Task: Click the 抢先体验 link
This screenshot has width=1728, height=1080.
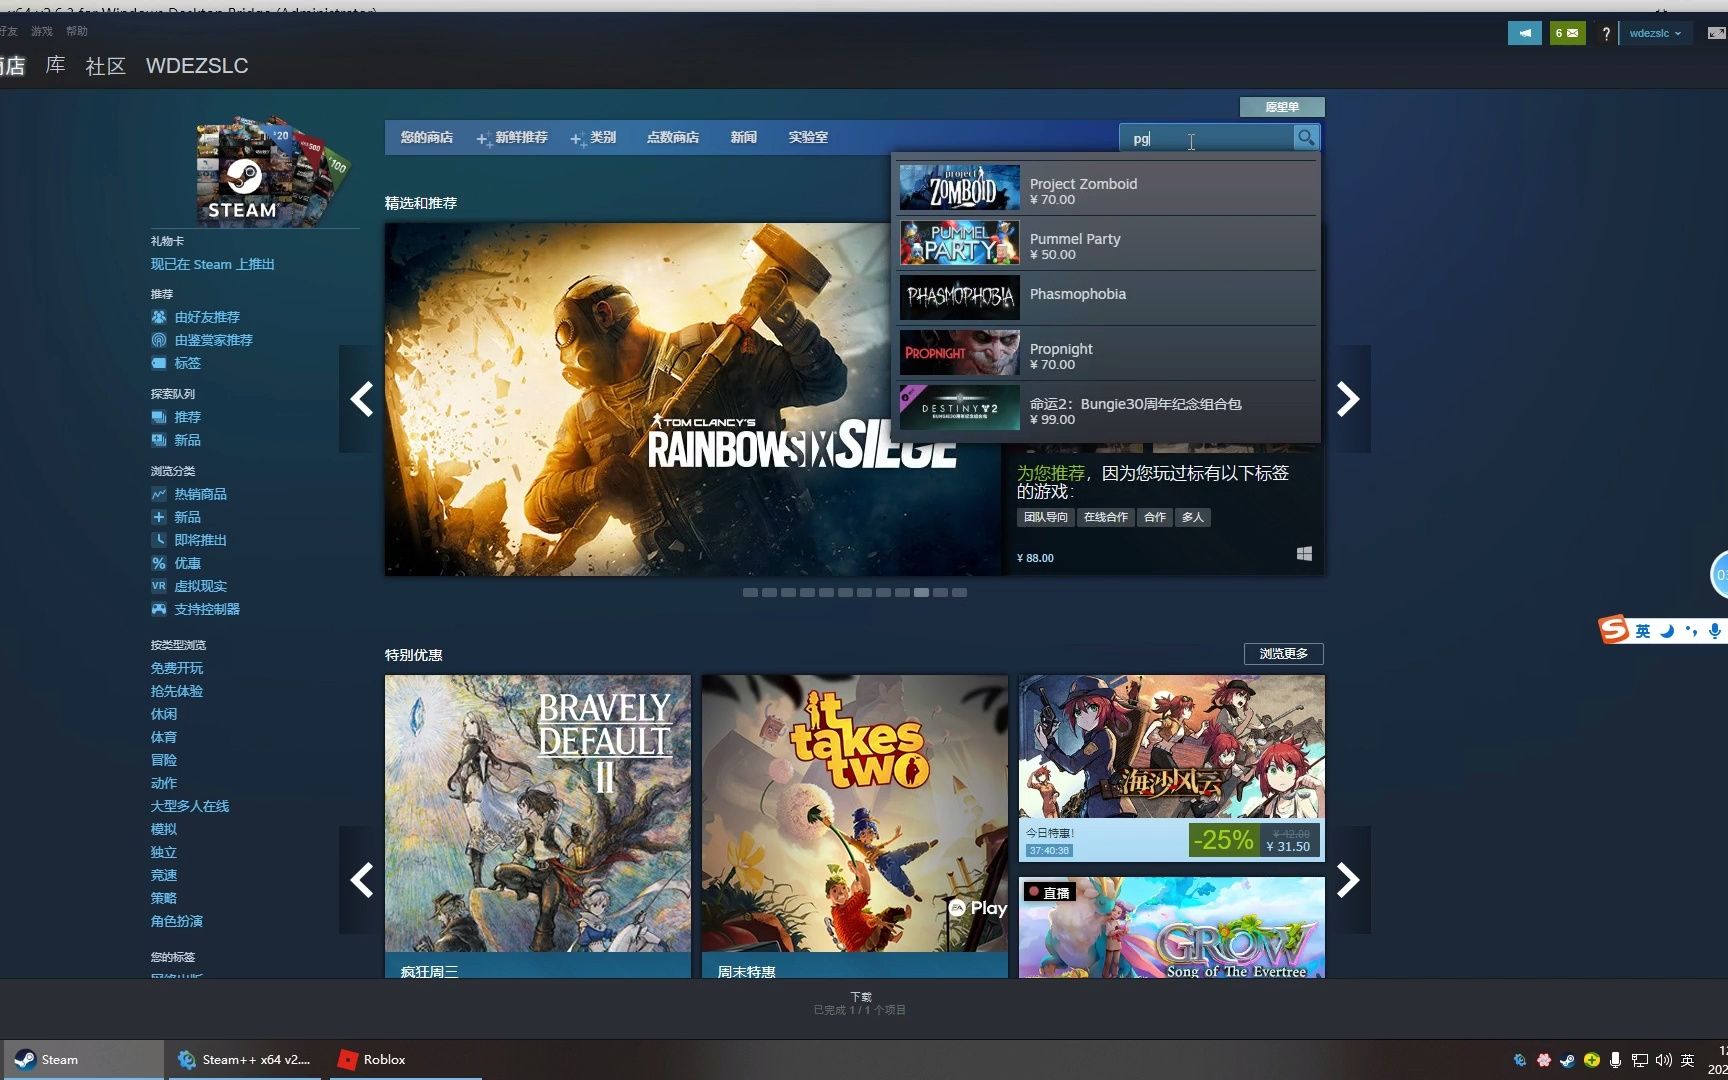Action: click(177, 691)
